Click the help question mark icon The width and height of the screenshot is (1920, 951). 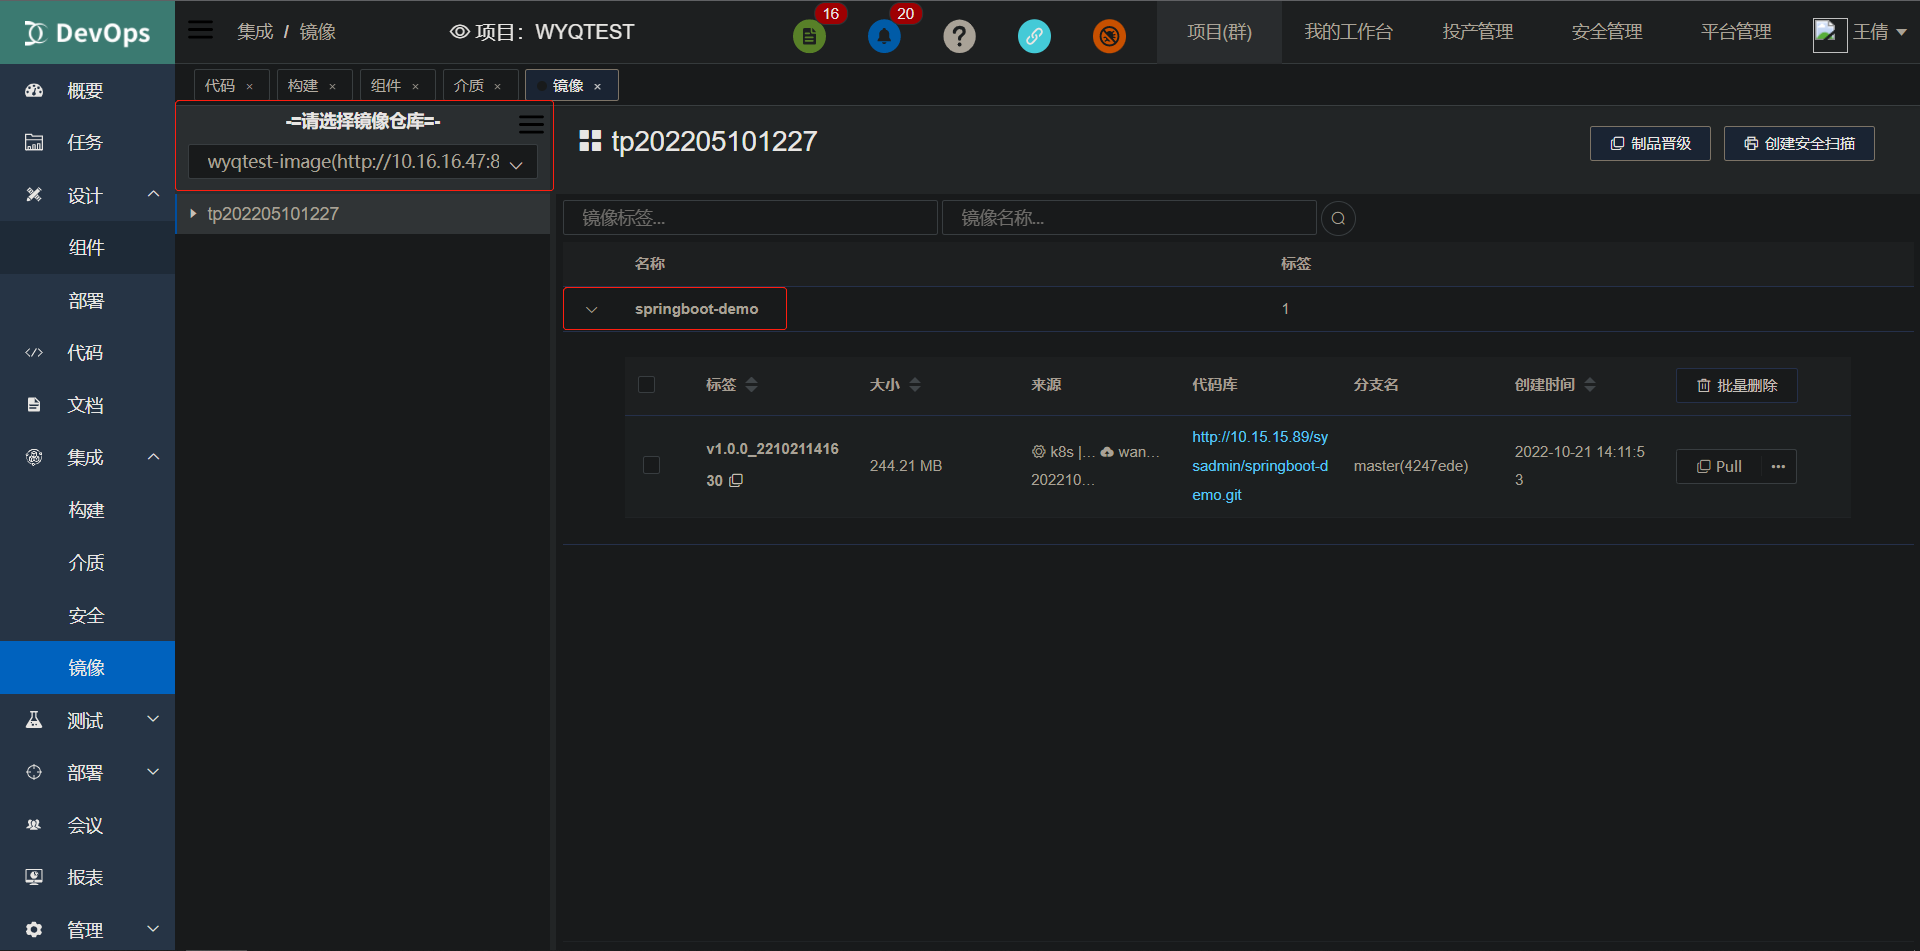tap(959, 36)
